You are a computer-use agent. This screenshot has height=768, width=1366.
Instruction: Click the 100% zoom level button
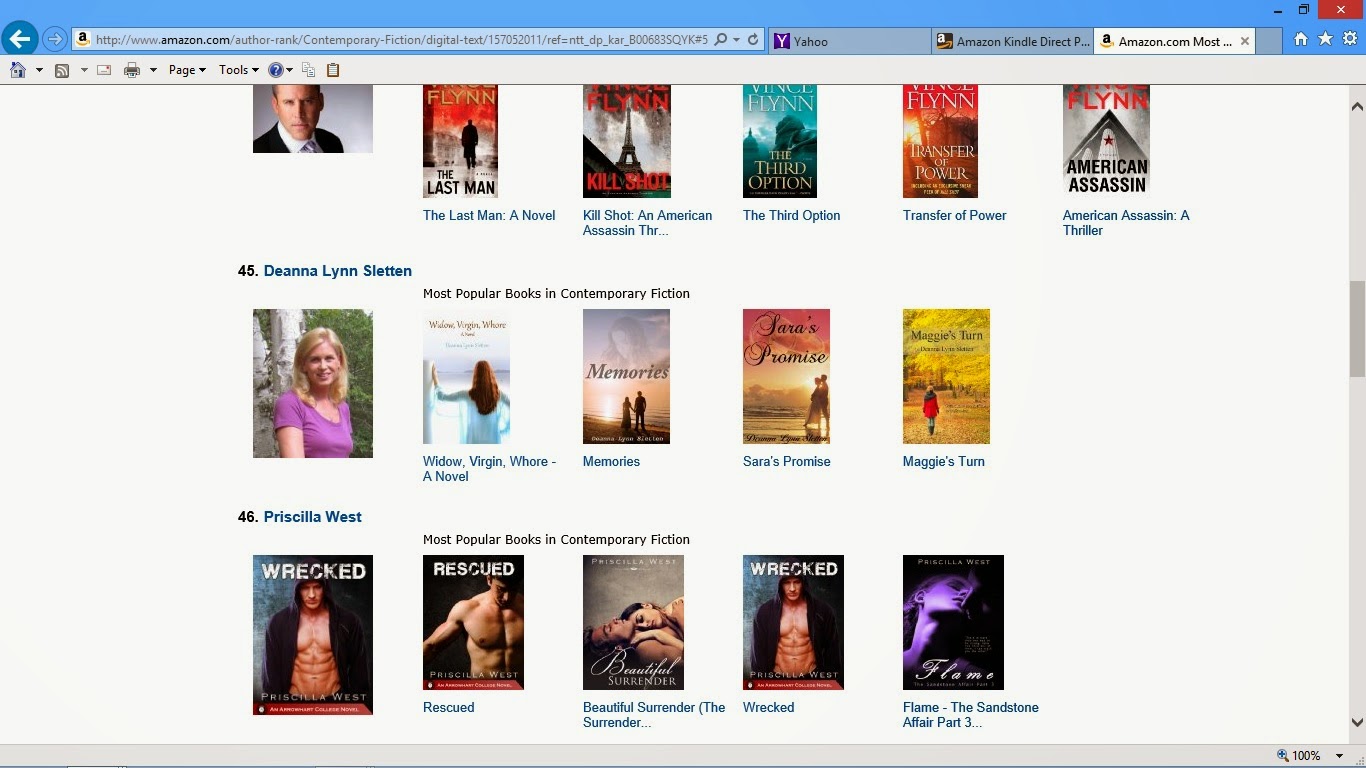coord(1299,756)
